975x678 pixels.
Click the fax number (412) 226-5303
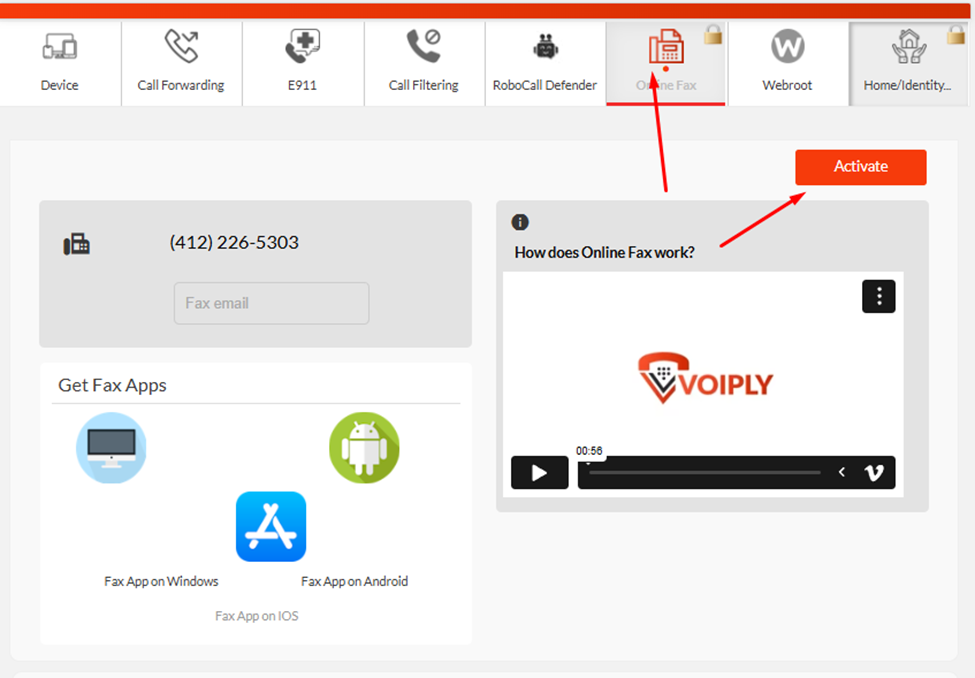(234, 243)
